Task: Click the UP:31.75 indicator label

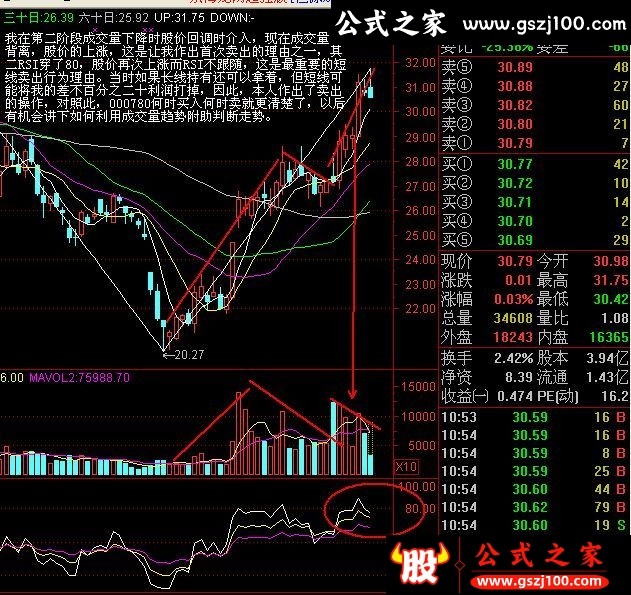Action: coord(179,18)
